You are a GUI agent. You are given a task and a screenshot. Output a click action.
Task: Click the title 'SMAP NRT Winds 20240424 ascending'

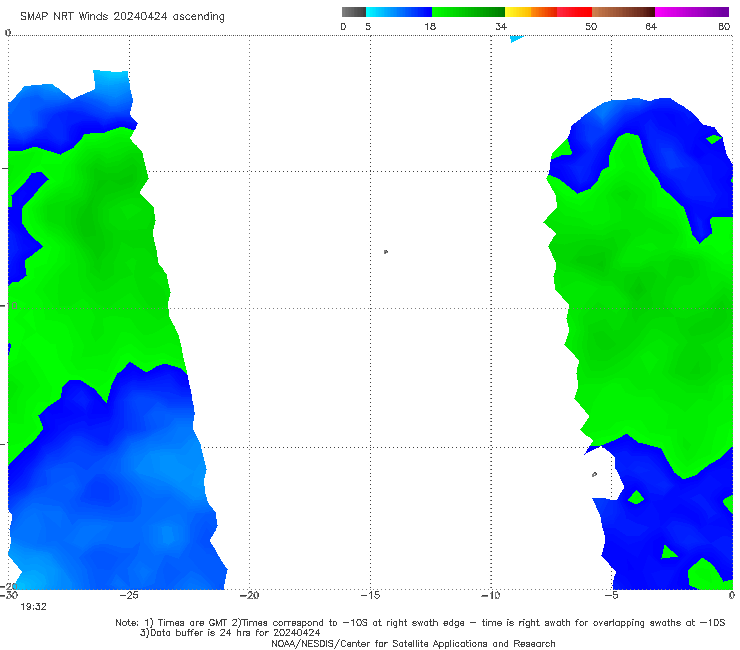click(122, 17)
